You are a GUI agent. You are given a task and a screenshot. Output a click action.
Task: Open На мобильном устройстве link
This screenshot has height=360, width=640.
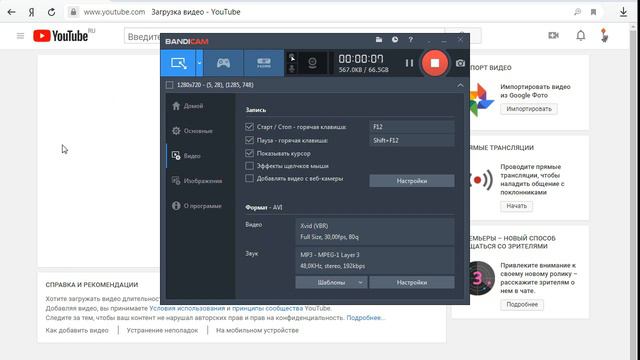[x=257, y=330]
